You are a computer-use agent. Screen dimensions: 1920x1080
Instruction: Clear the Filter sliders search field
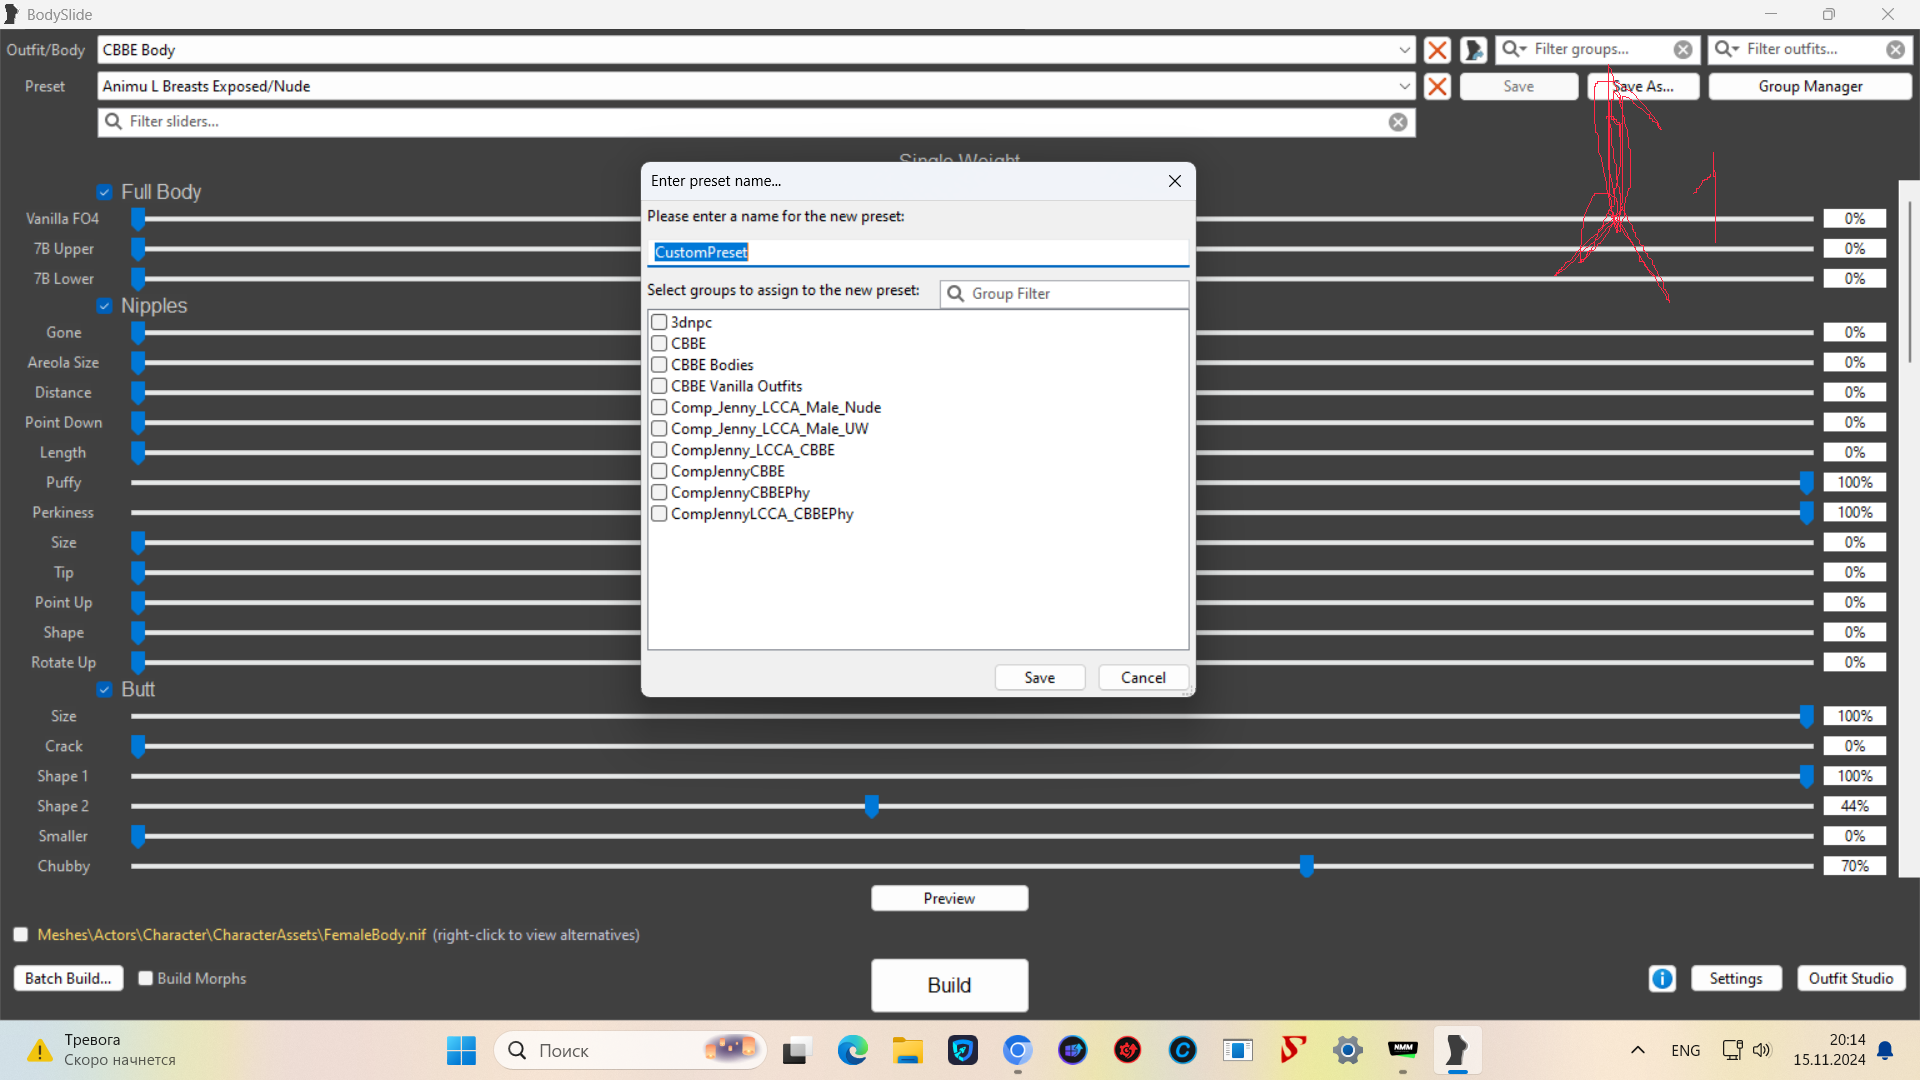click(1398, 122)
